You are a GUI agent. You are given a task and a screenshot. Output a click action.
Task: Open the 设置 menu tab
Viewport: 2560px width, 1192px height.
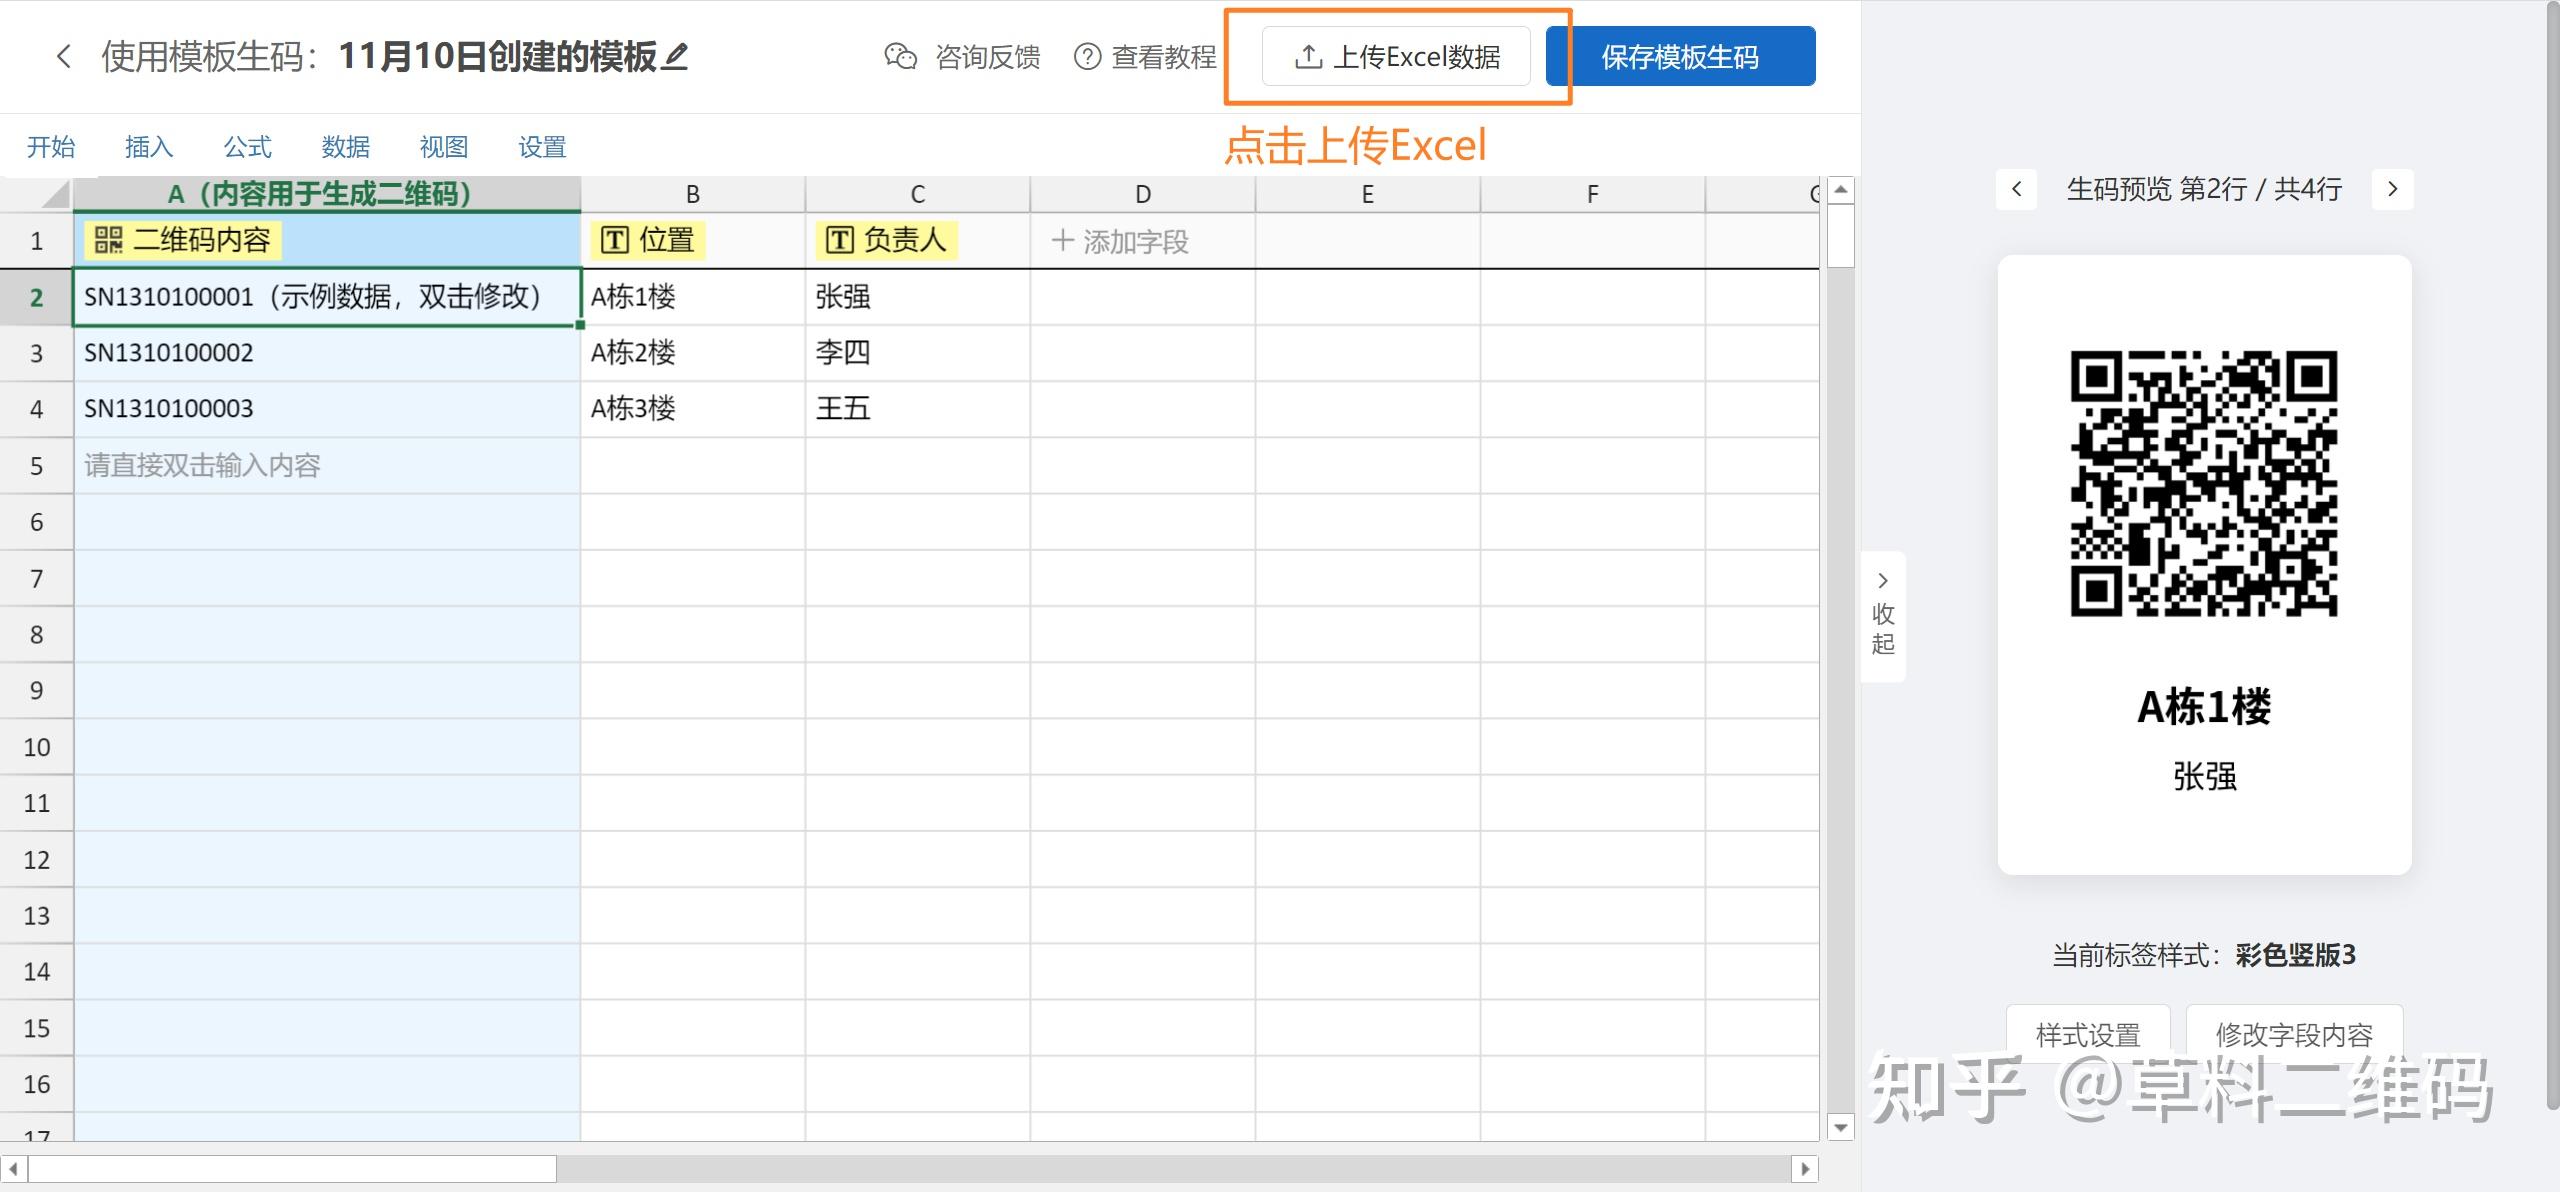(x=542, y=147)
